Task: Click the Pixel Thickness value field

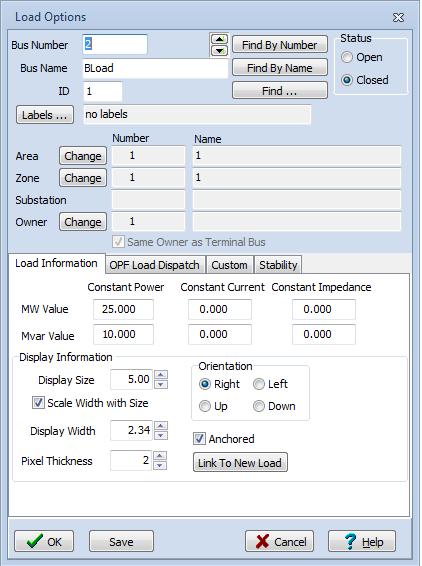Action: point(131,460)
